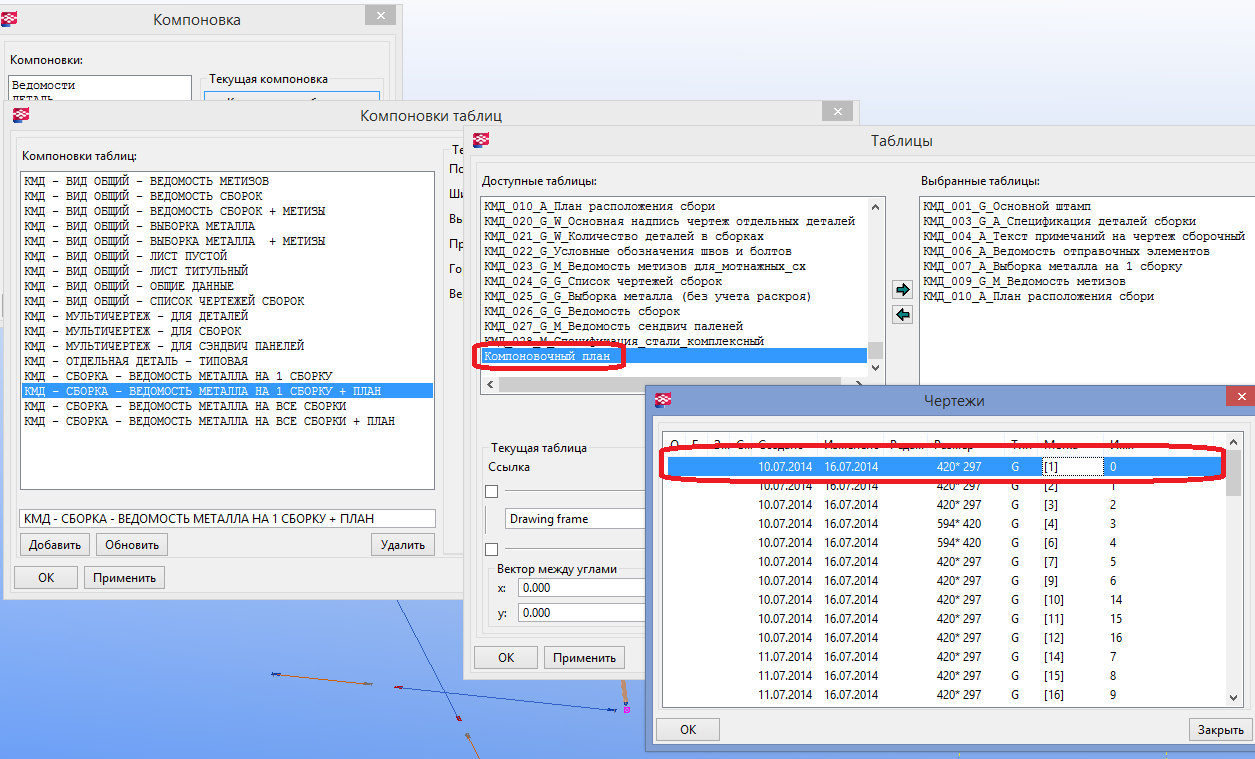Click green right arrow to add table
1255x759 pixels.
[x=902, y=290]
